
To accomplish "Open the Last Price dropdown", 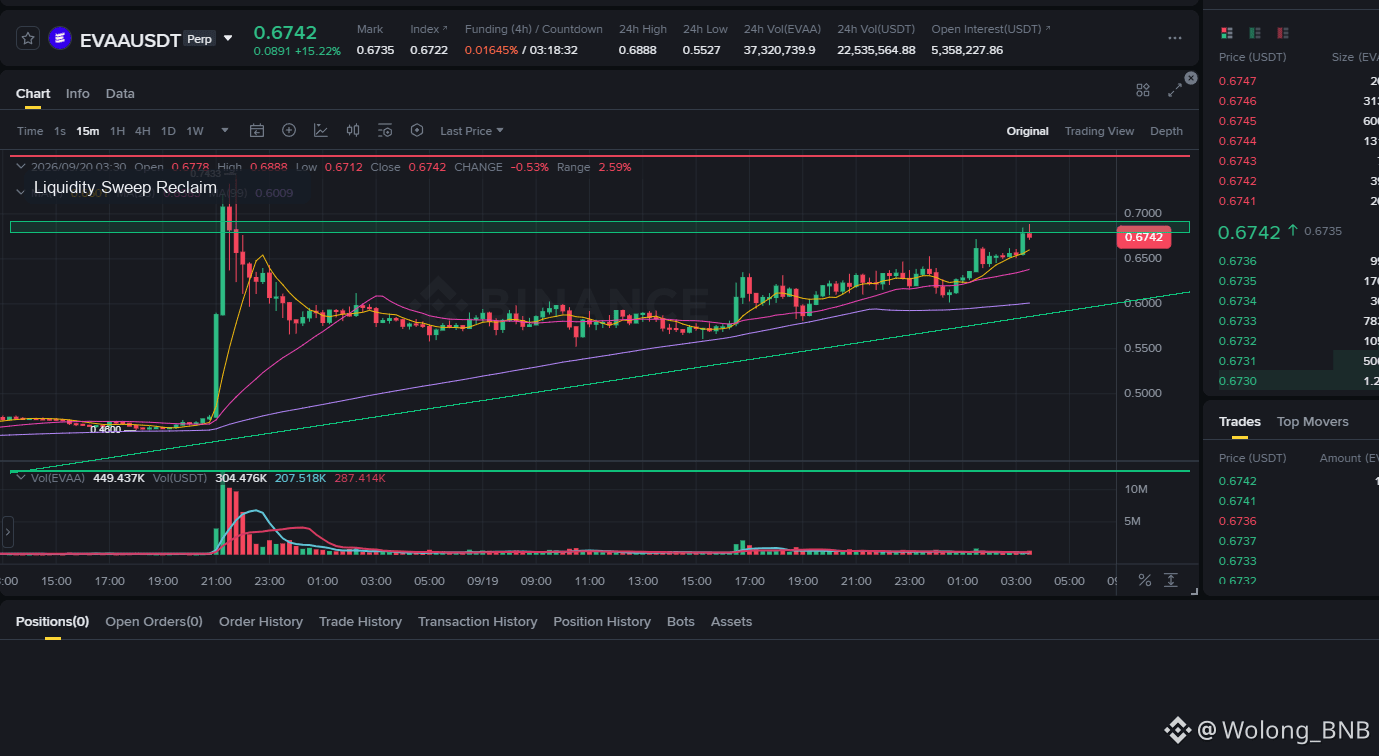I will (472, 131).
